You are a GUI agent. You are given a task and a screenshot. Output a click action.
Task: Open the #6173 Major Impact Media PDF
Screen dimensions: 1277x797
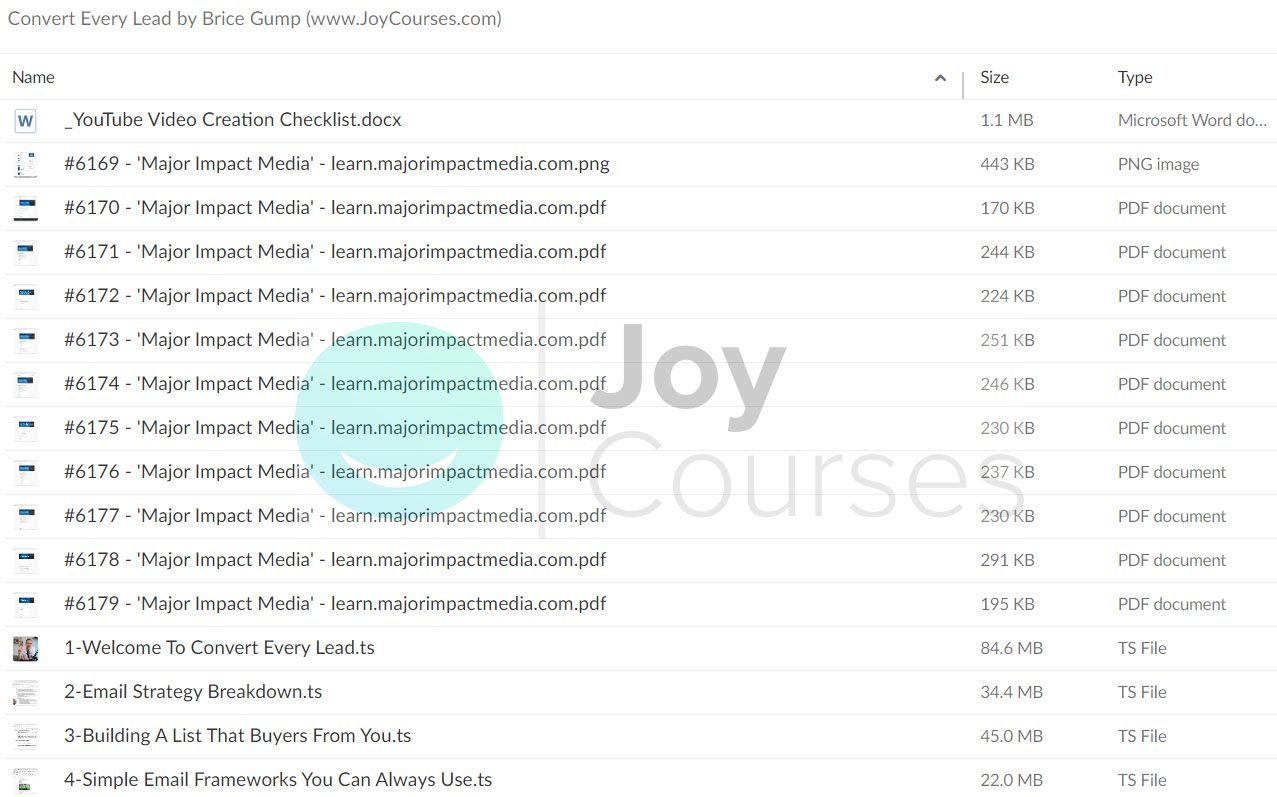pyautogui.click(x=335, y=340)
